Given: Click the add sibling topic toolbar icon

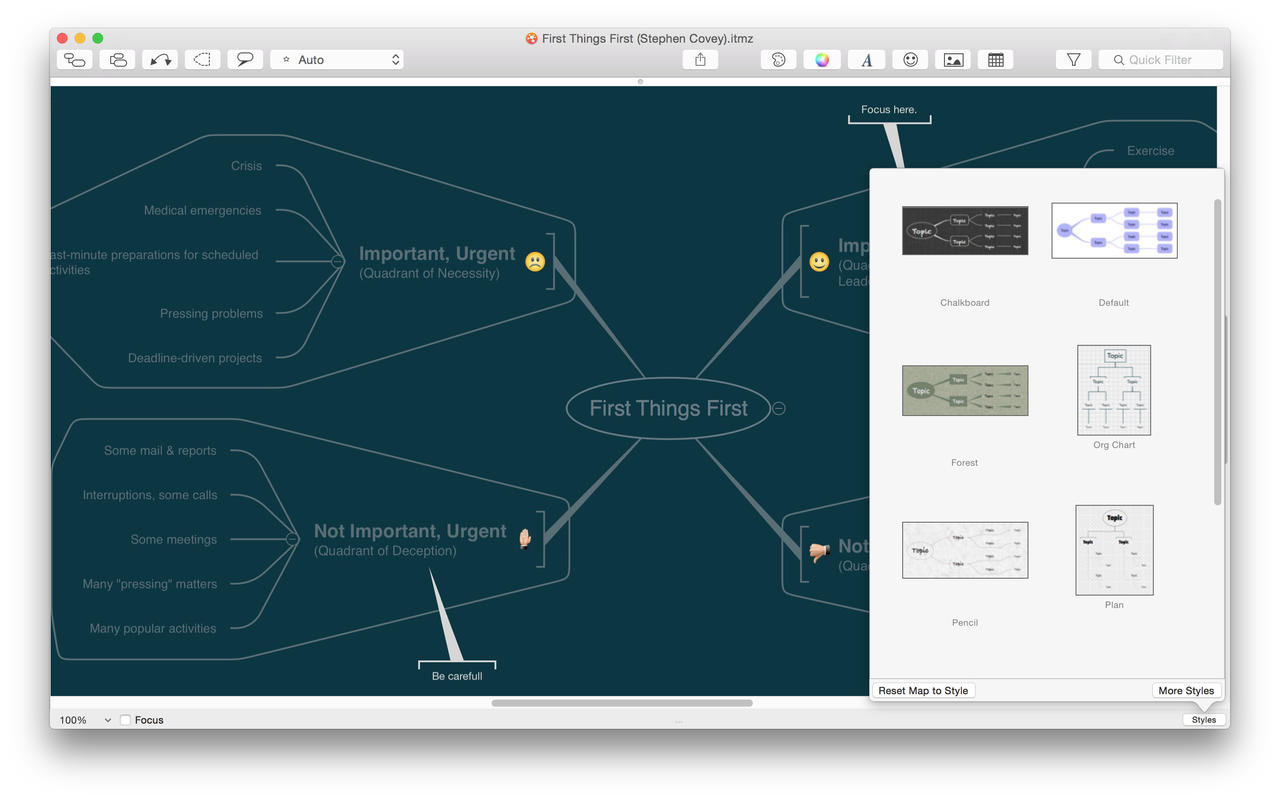Looking at the screenshot, I should tap(118, 60).
